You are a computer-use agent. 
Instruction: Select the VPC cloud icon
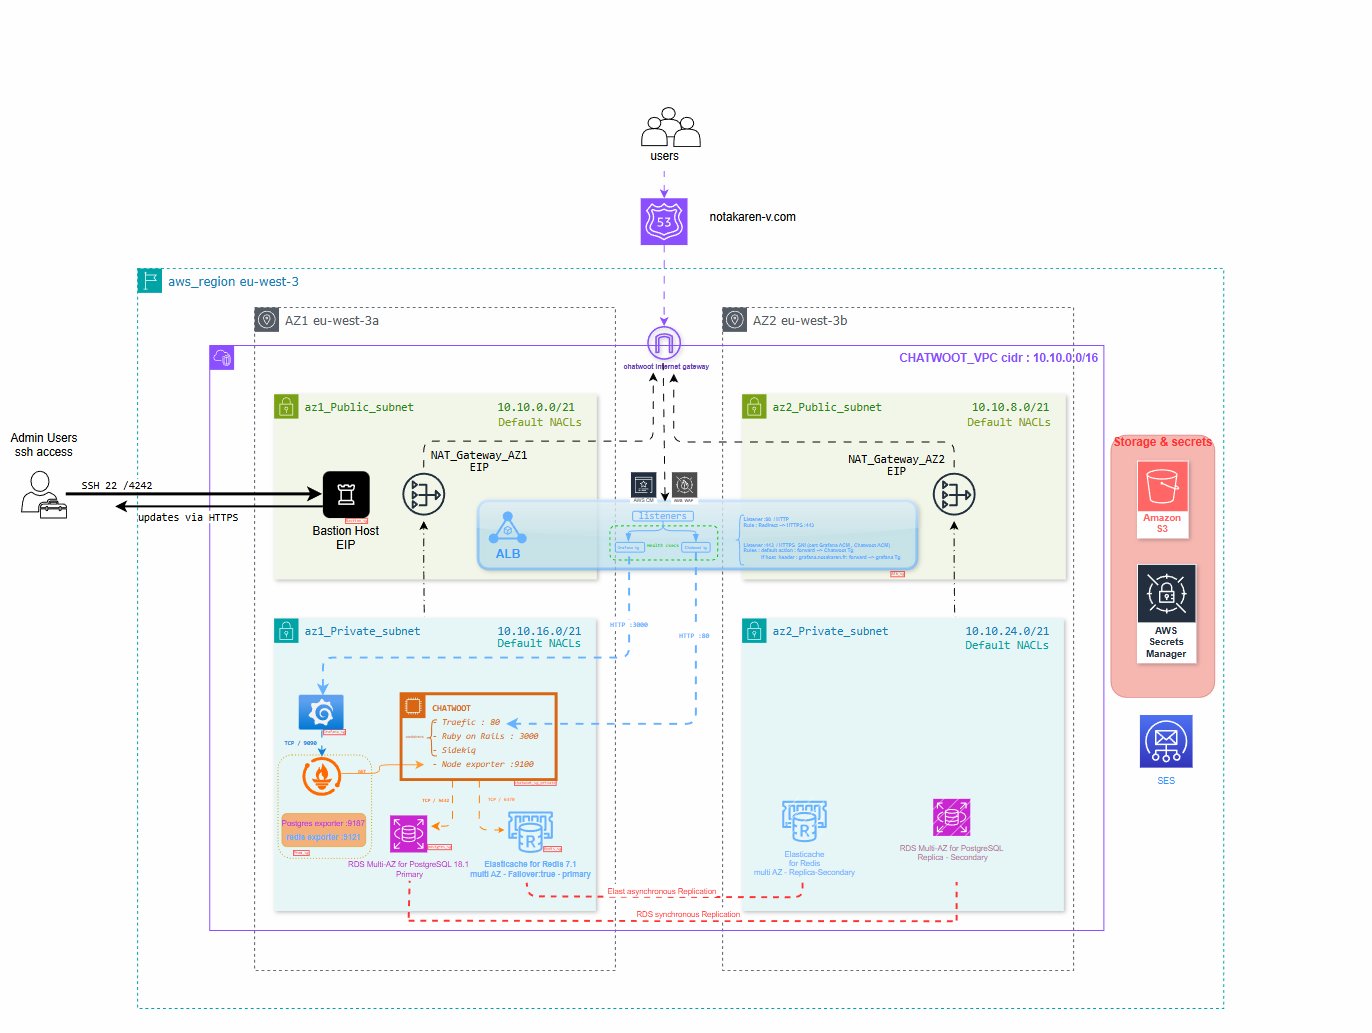tap(222, 358)
